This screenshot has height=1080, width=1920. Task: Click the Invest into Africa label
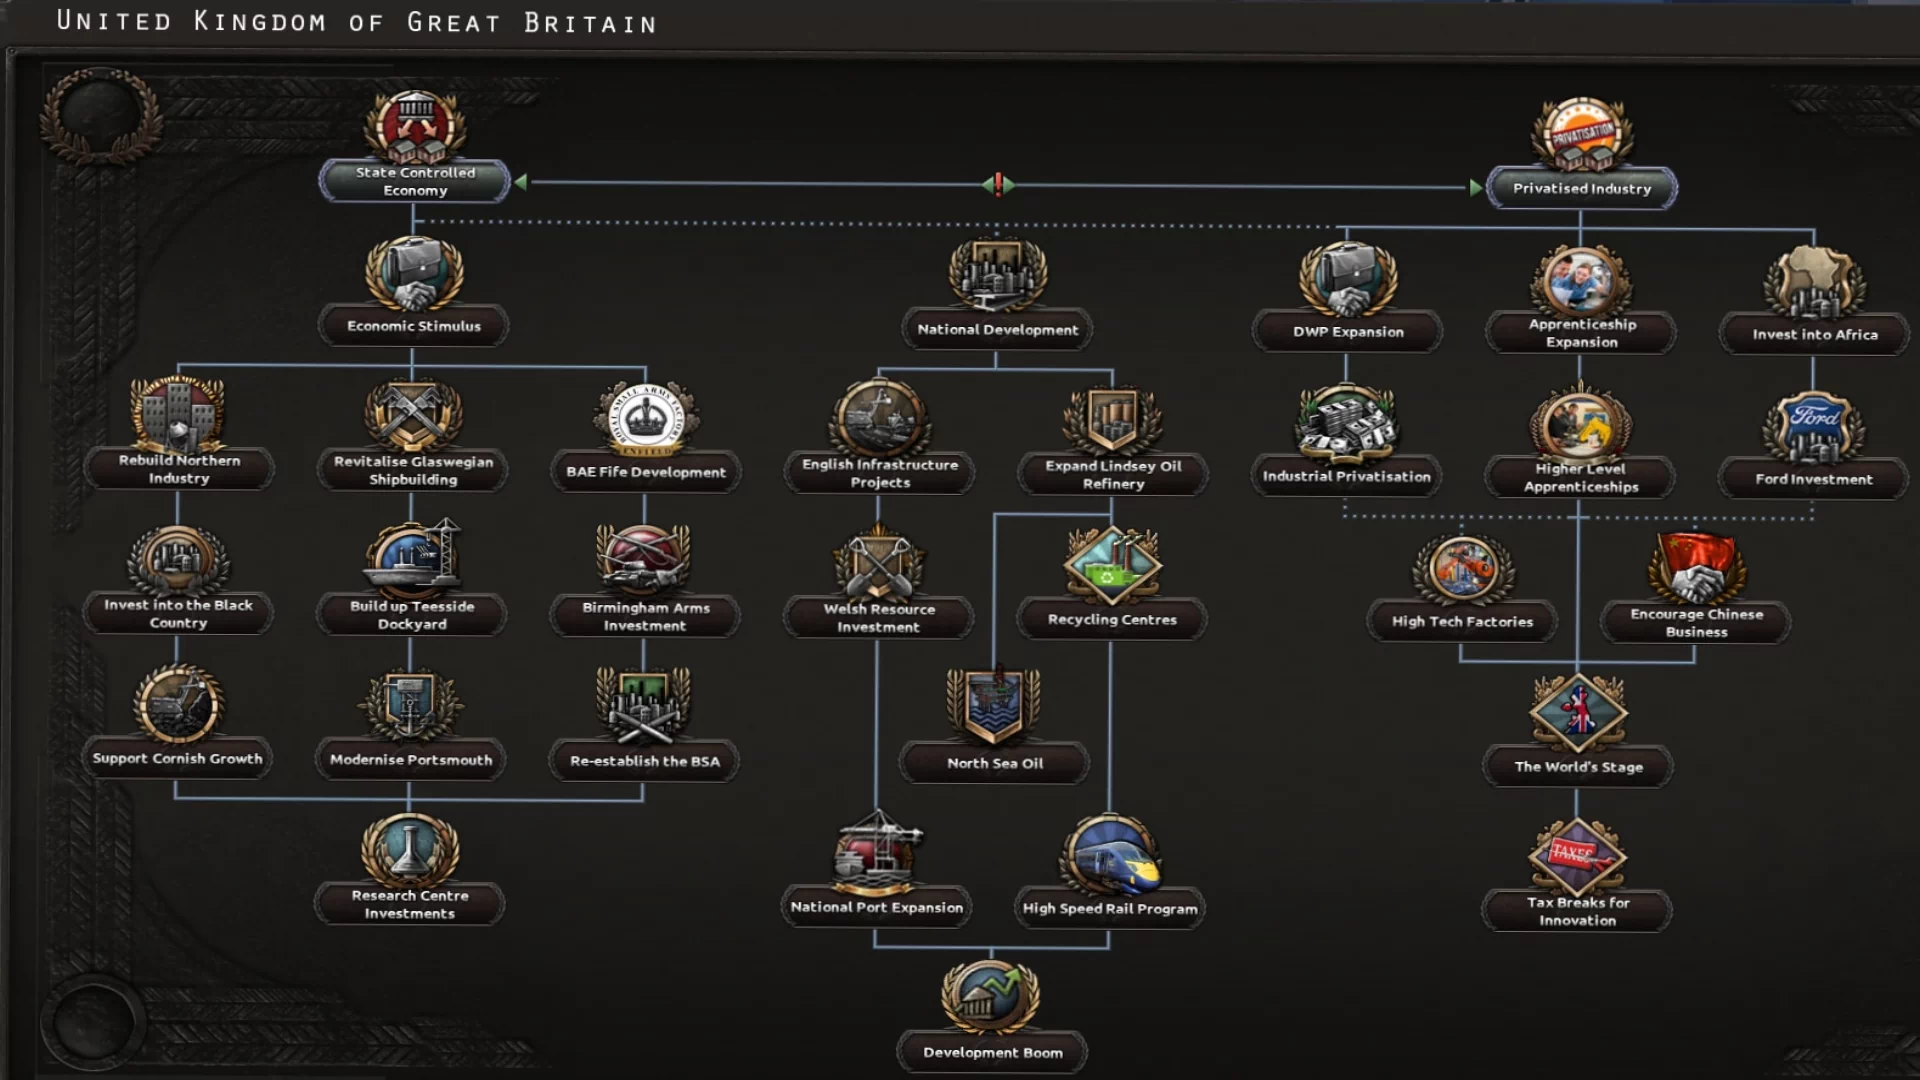(x=1814, y=334)
